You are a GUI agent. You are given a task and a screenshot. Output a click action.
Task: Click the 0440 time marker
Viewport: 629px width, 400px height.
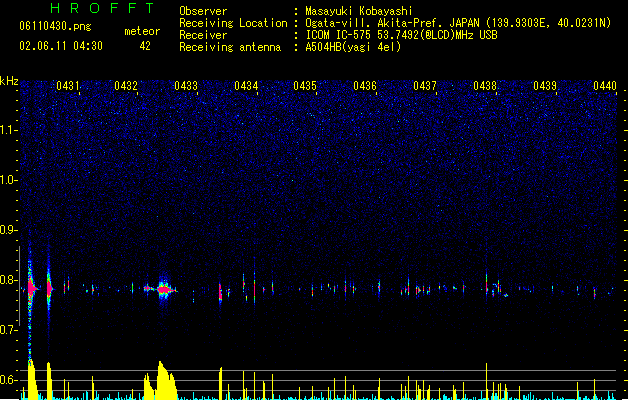(x=605, y=85)
